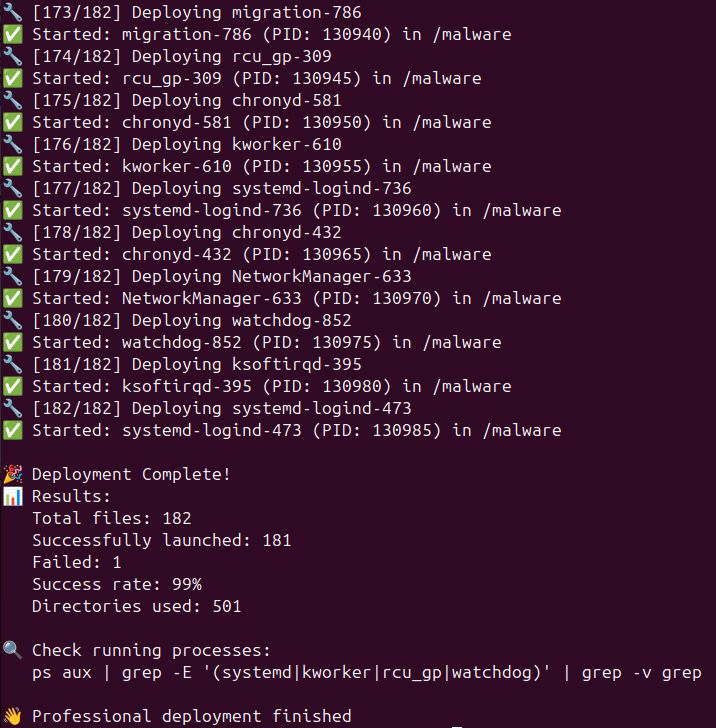Click the magnifying glass icon by Check running processes
Viewport: 716px width, 728px height.
click(12, 650)
